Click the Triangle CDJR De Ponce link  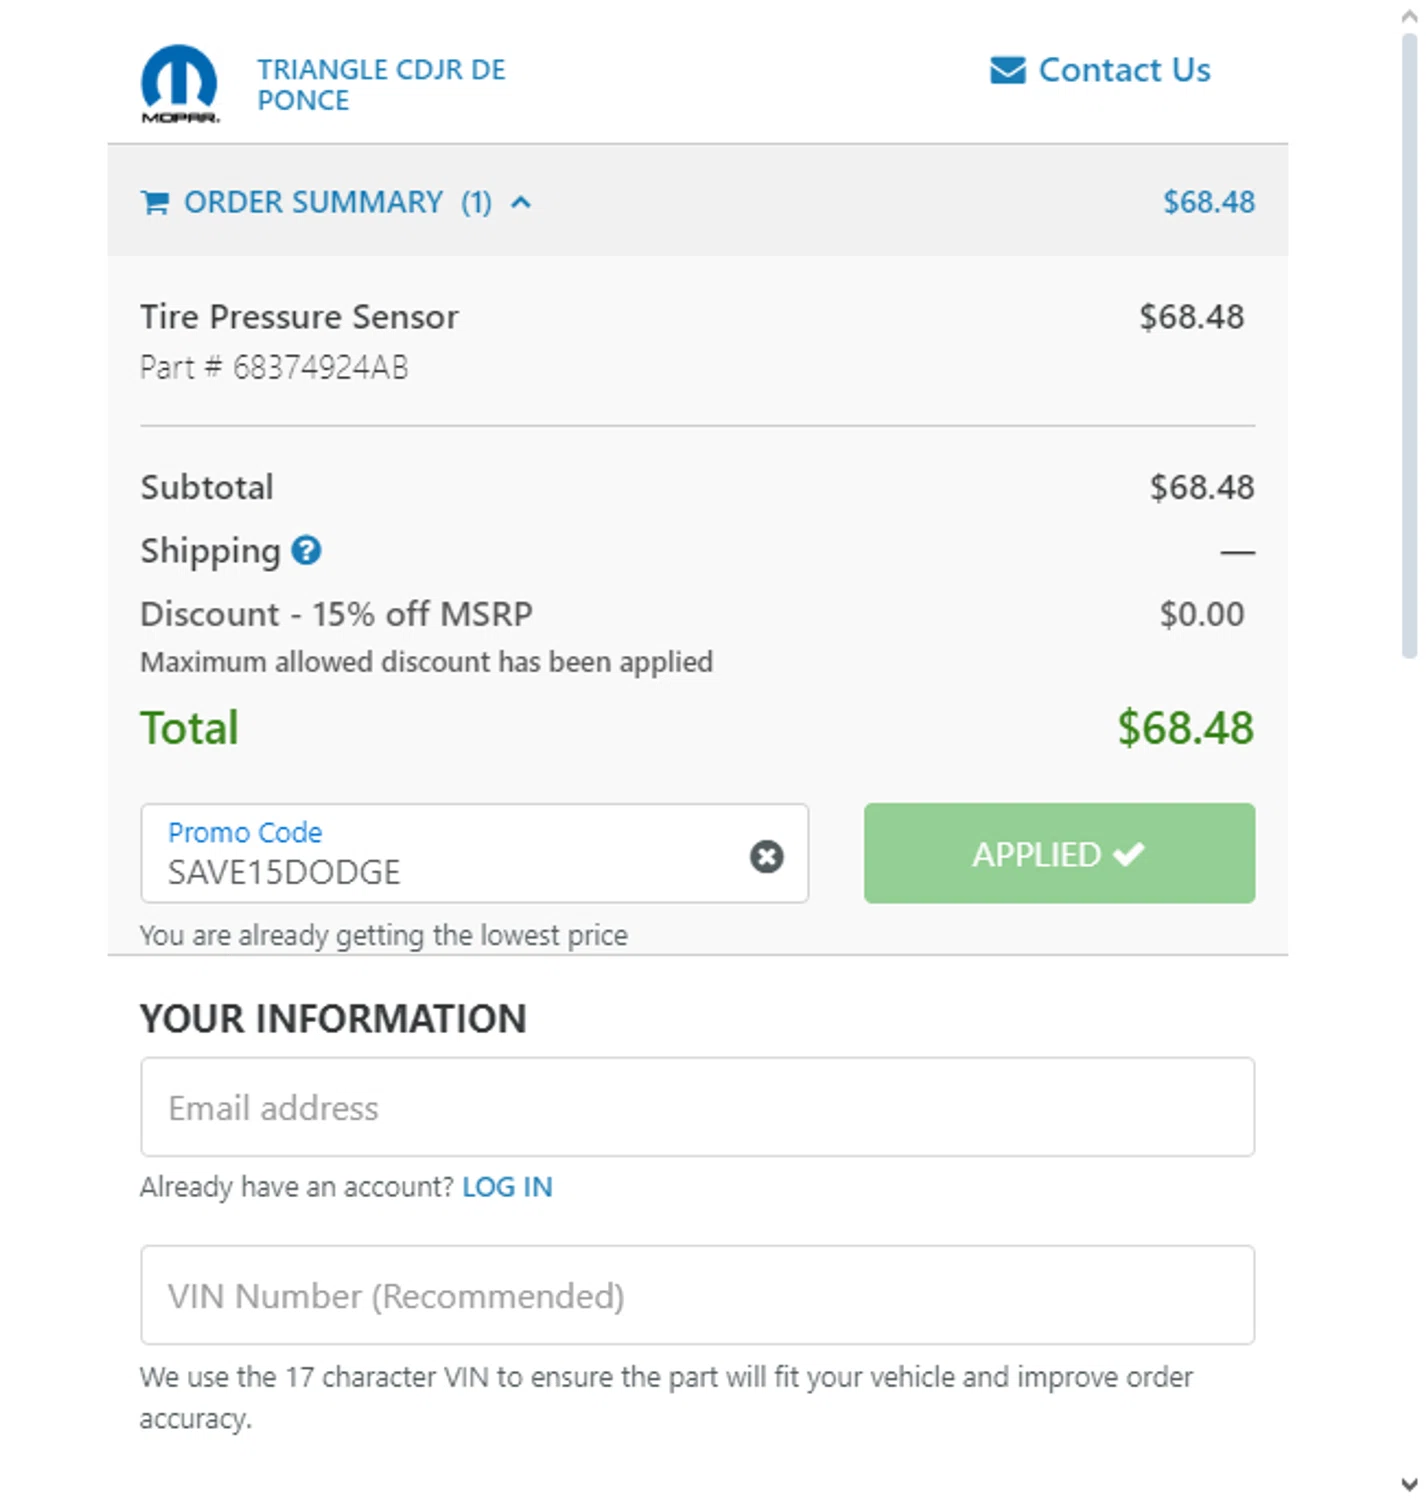(x=381, y=85)
